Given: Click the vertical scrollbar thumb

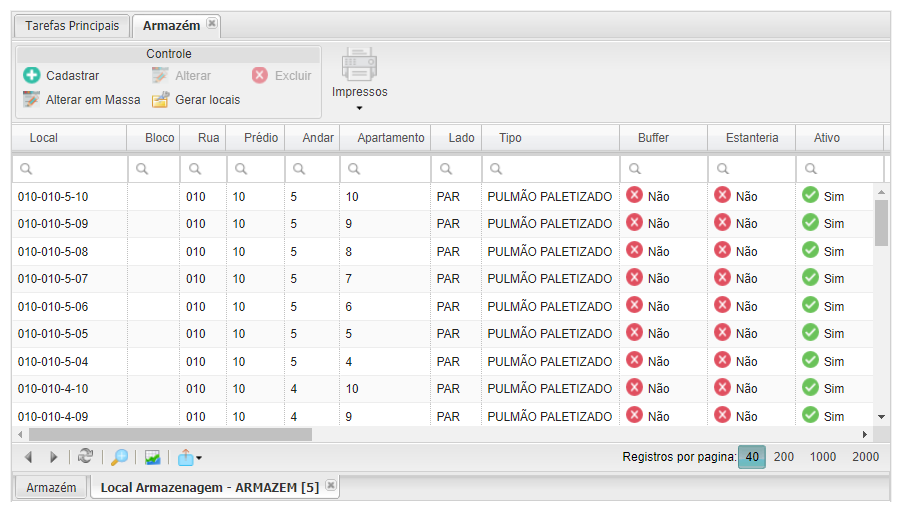Looking at the screenshot, I should pyautogui.click(x=881, y=223).
